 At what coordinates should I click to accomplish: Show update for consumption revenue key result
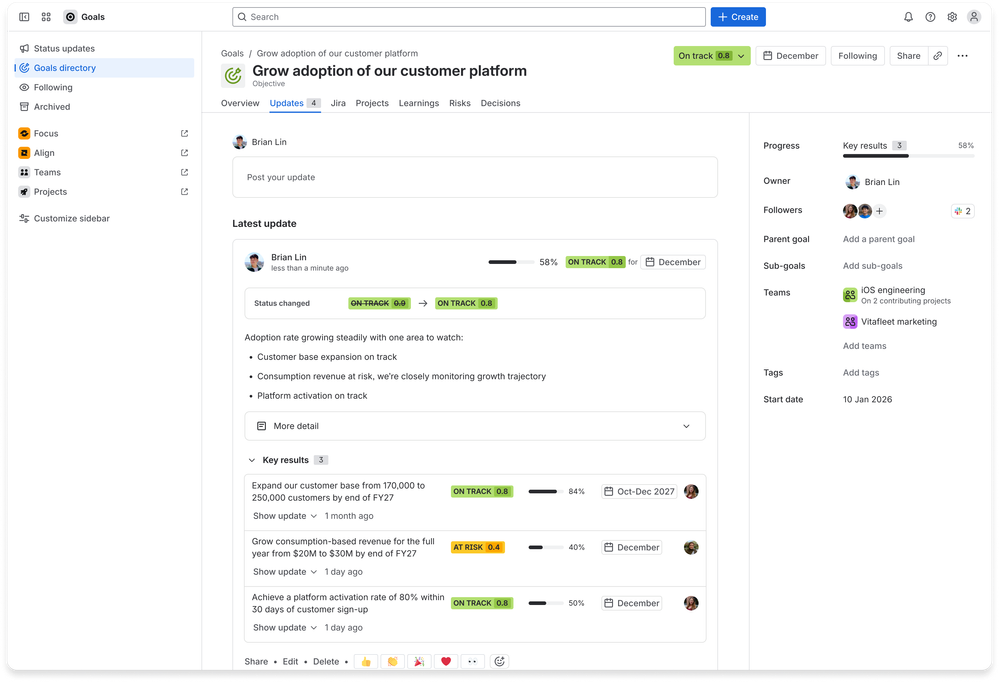pyautogui.click(x=285, y=572)
